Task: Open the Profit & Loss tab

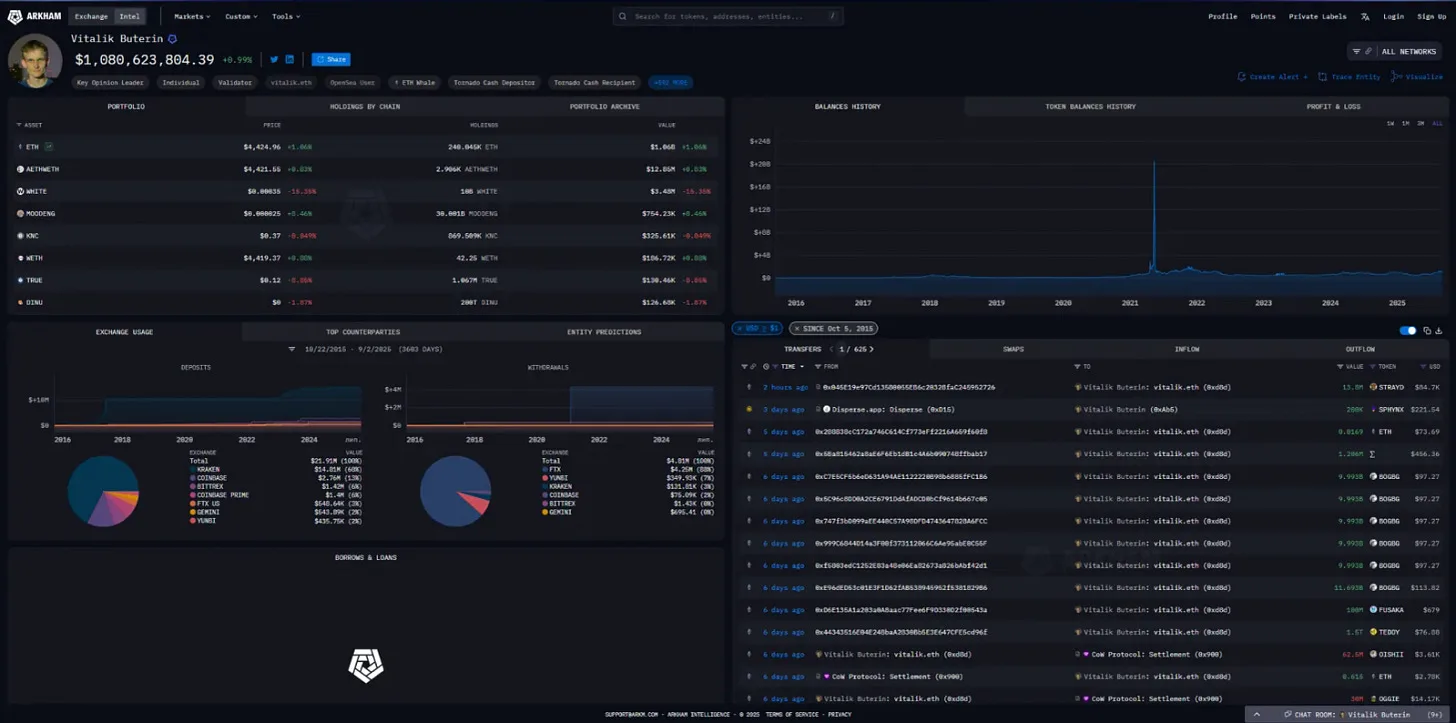Action: (1333, 106)
